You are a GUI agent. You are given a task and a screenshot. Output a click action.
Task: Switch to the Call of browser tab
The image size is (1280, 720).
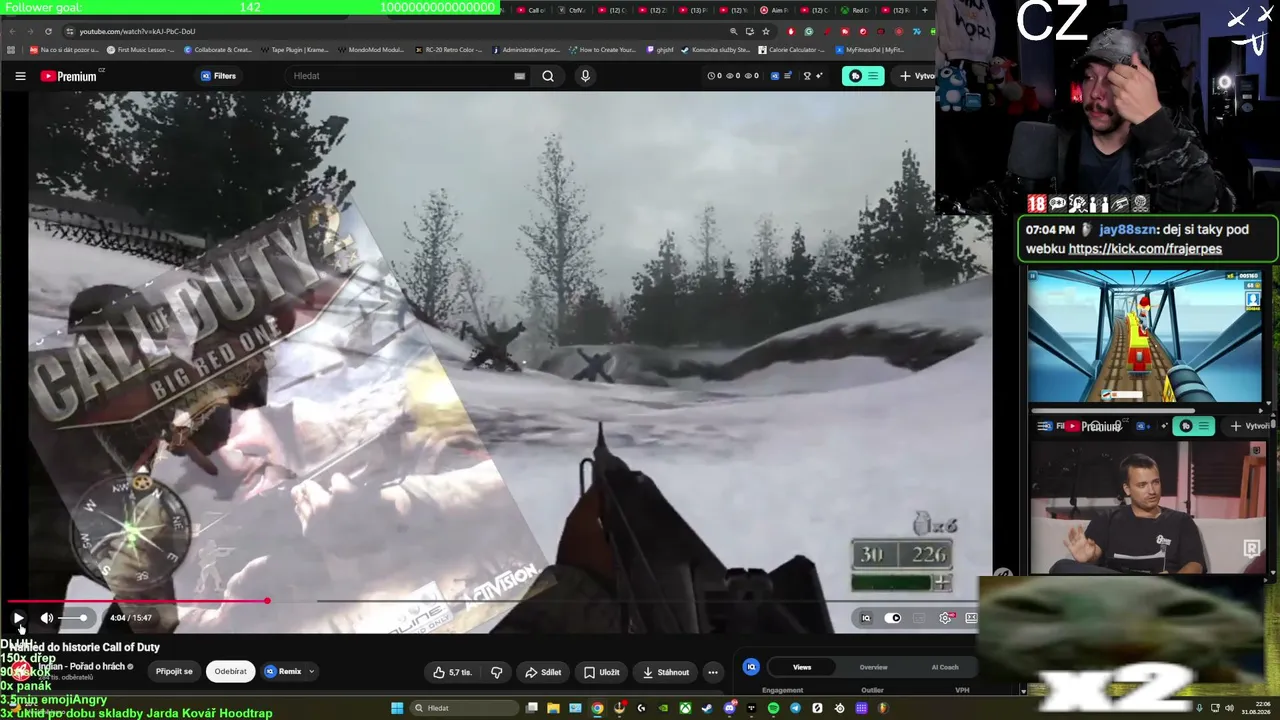[532, 10]
